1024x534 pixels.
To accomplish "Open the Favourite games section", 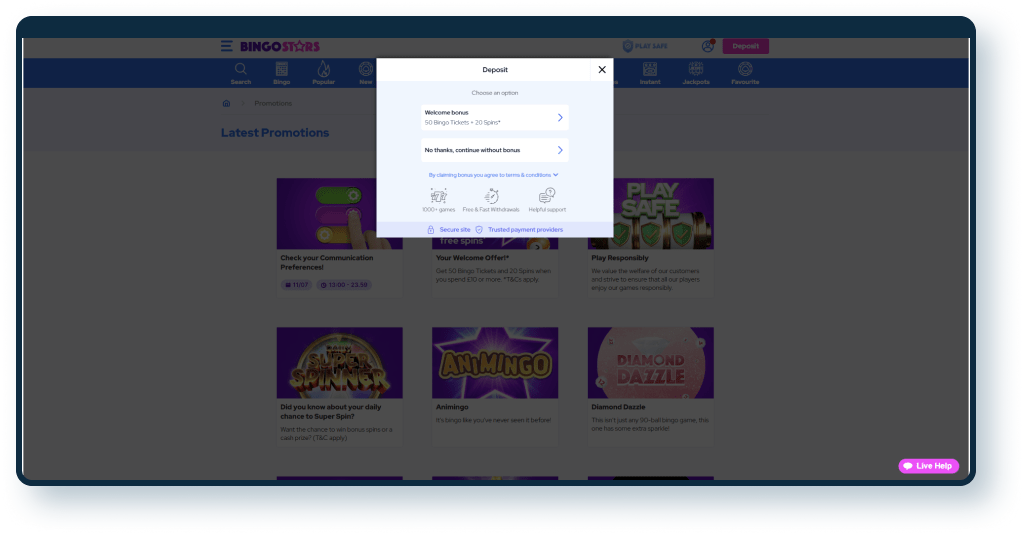I will 744,72.
